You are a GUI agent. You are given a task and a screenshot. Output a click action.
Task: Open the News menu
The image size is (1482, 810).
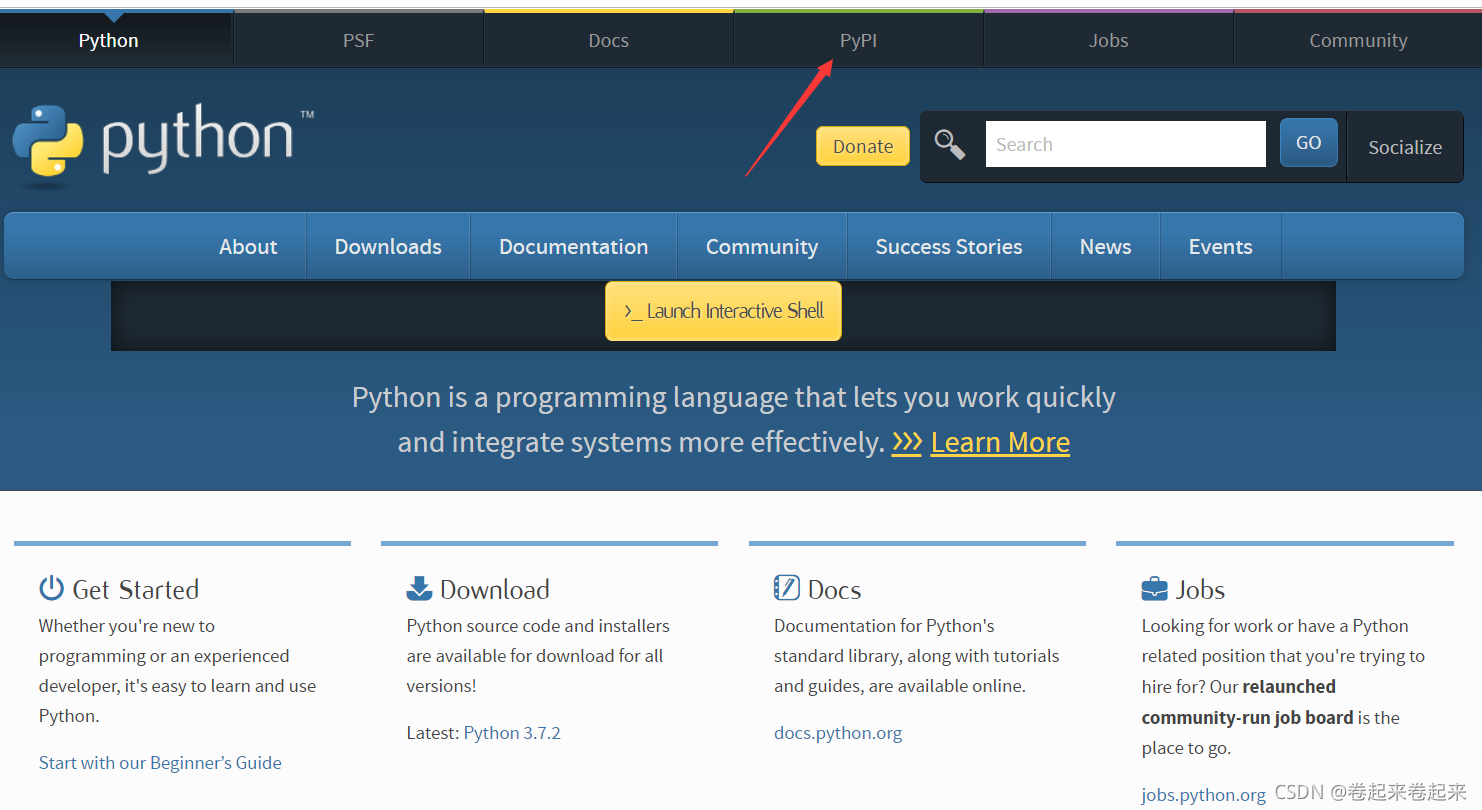[1106, 247]
